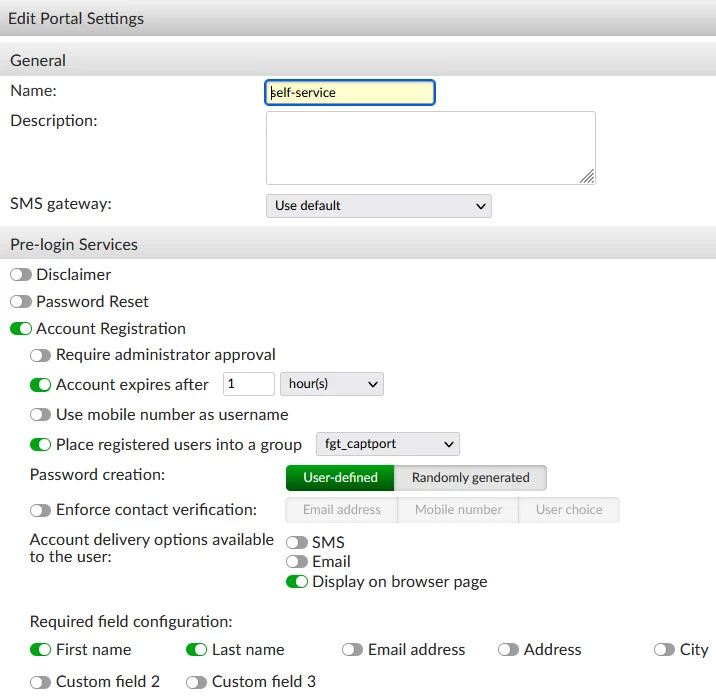Disable Account Registration toggle
716x699 pixels.
(21, 329)
